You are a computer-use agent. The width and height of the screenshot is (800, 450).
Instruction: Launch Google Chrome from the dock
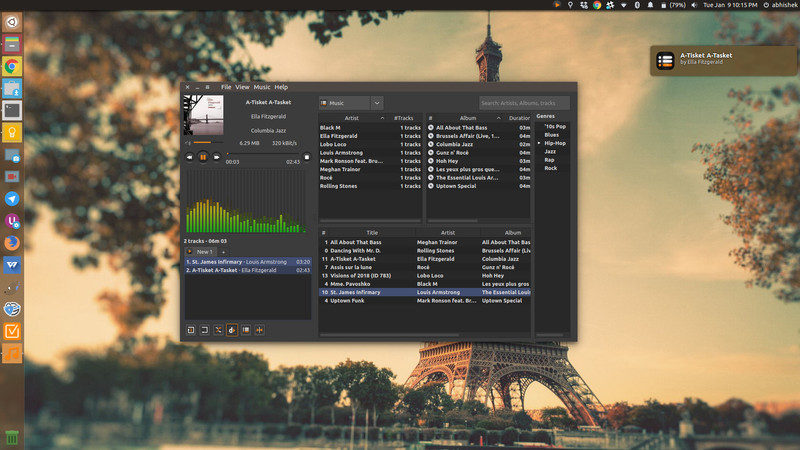click(x=12, y=66)
